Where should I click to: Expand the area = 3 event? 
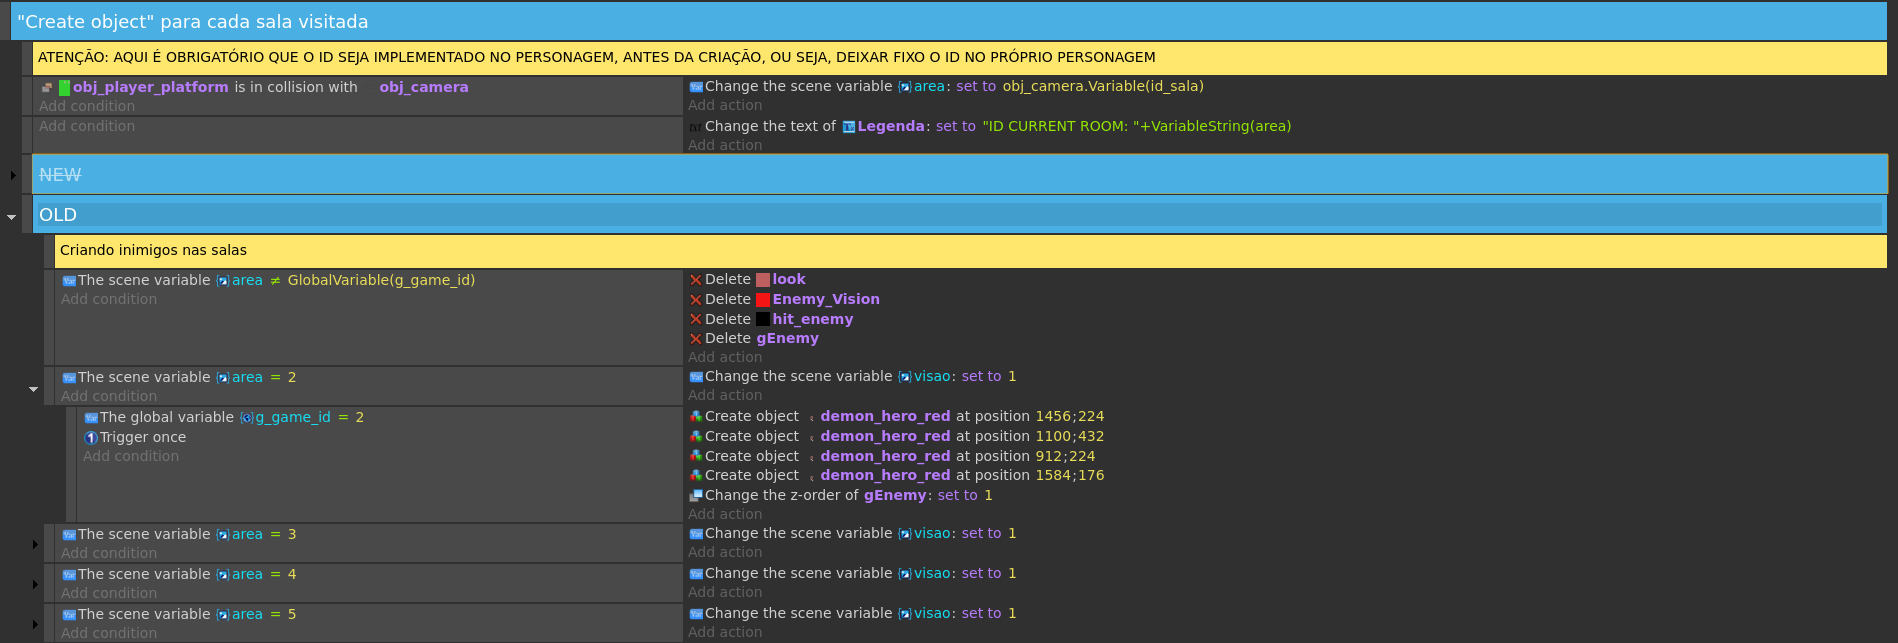(x=35, y=545)
